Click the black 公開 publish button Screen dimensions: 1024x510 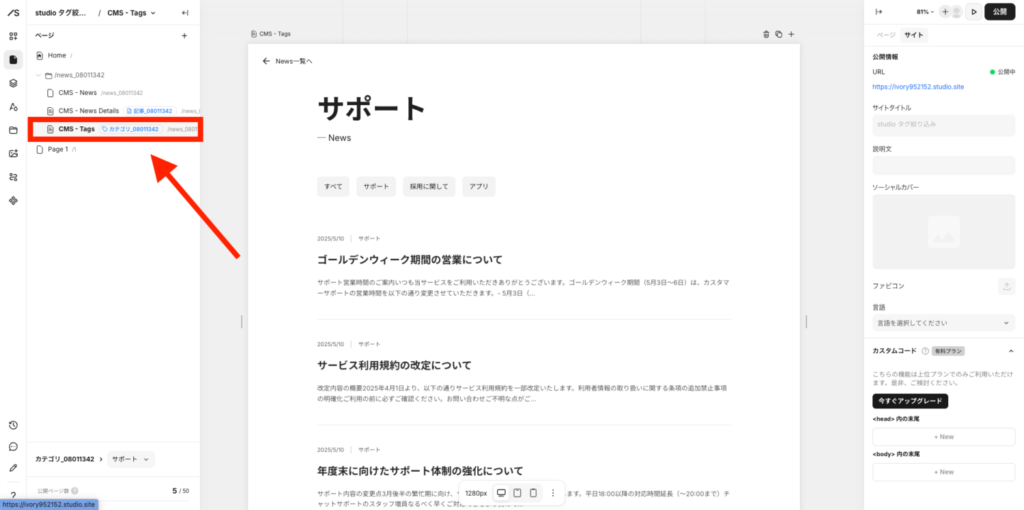[x=1001, y=12]
